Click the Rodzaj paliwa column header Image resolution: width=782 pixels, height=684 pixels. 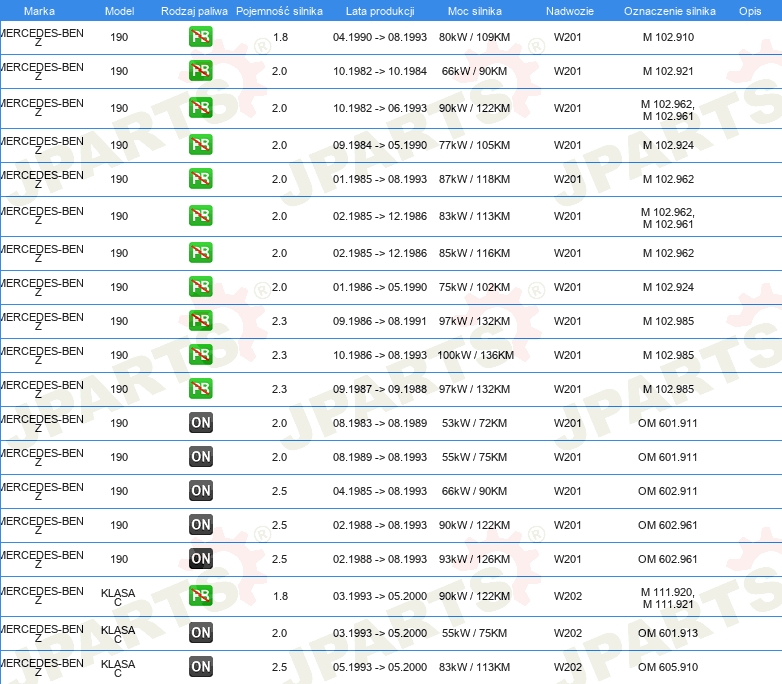coord(194,11)
